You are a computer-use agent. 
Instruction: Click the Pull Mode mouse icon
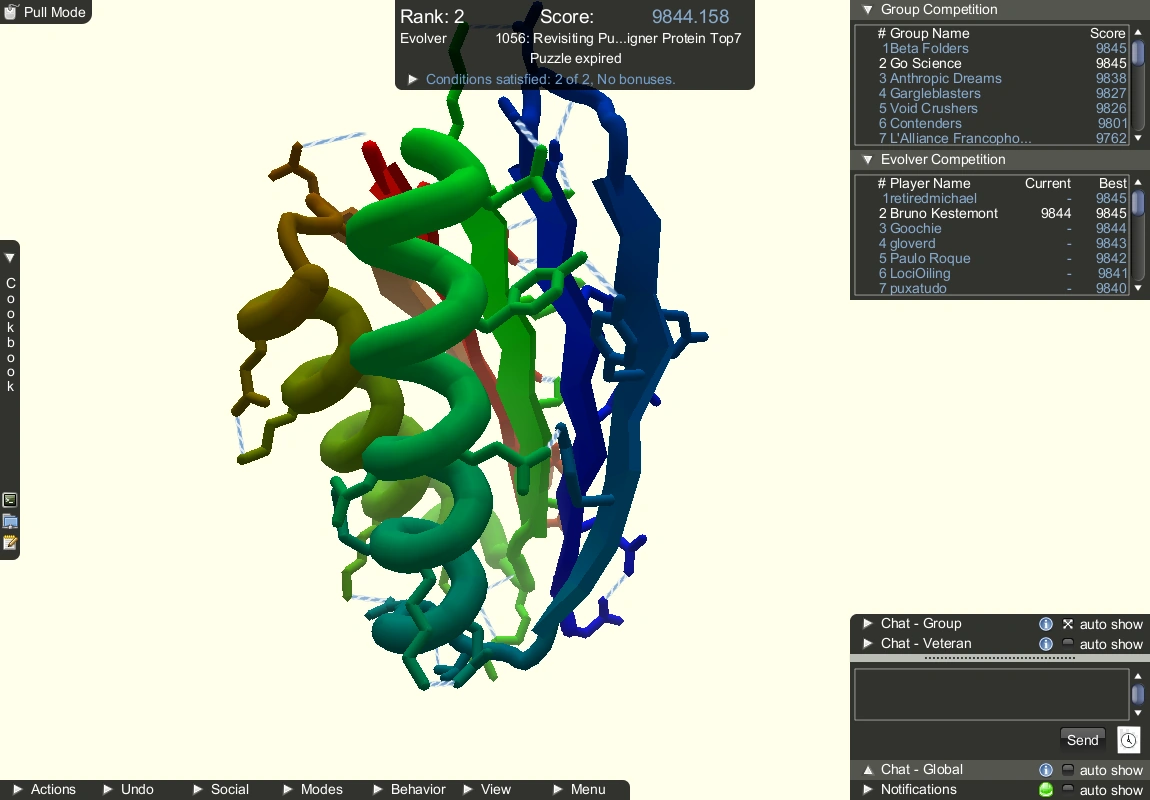coord(10,12)
